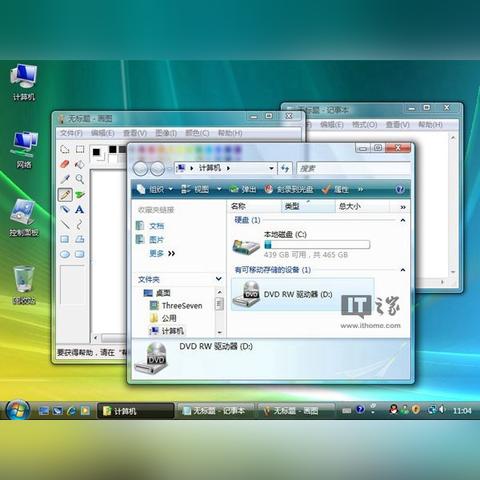Open the 查看(V) menu in Notepad

[397, 125]
